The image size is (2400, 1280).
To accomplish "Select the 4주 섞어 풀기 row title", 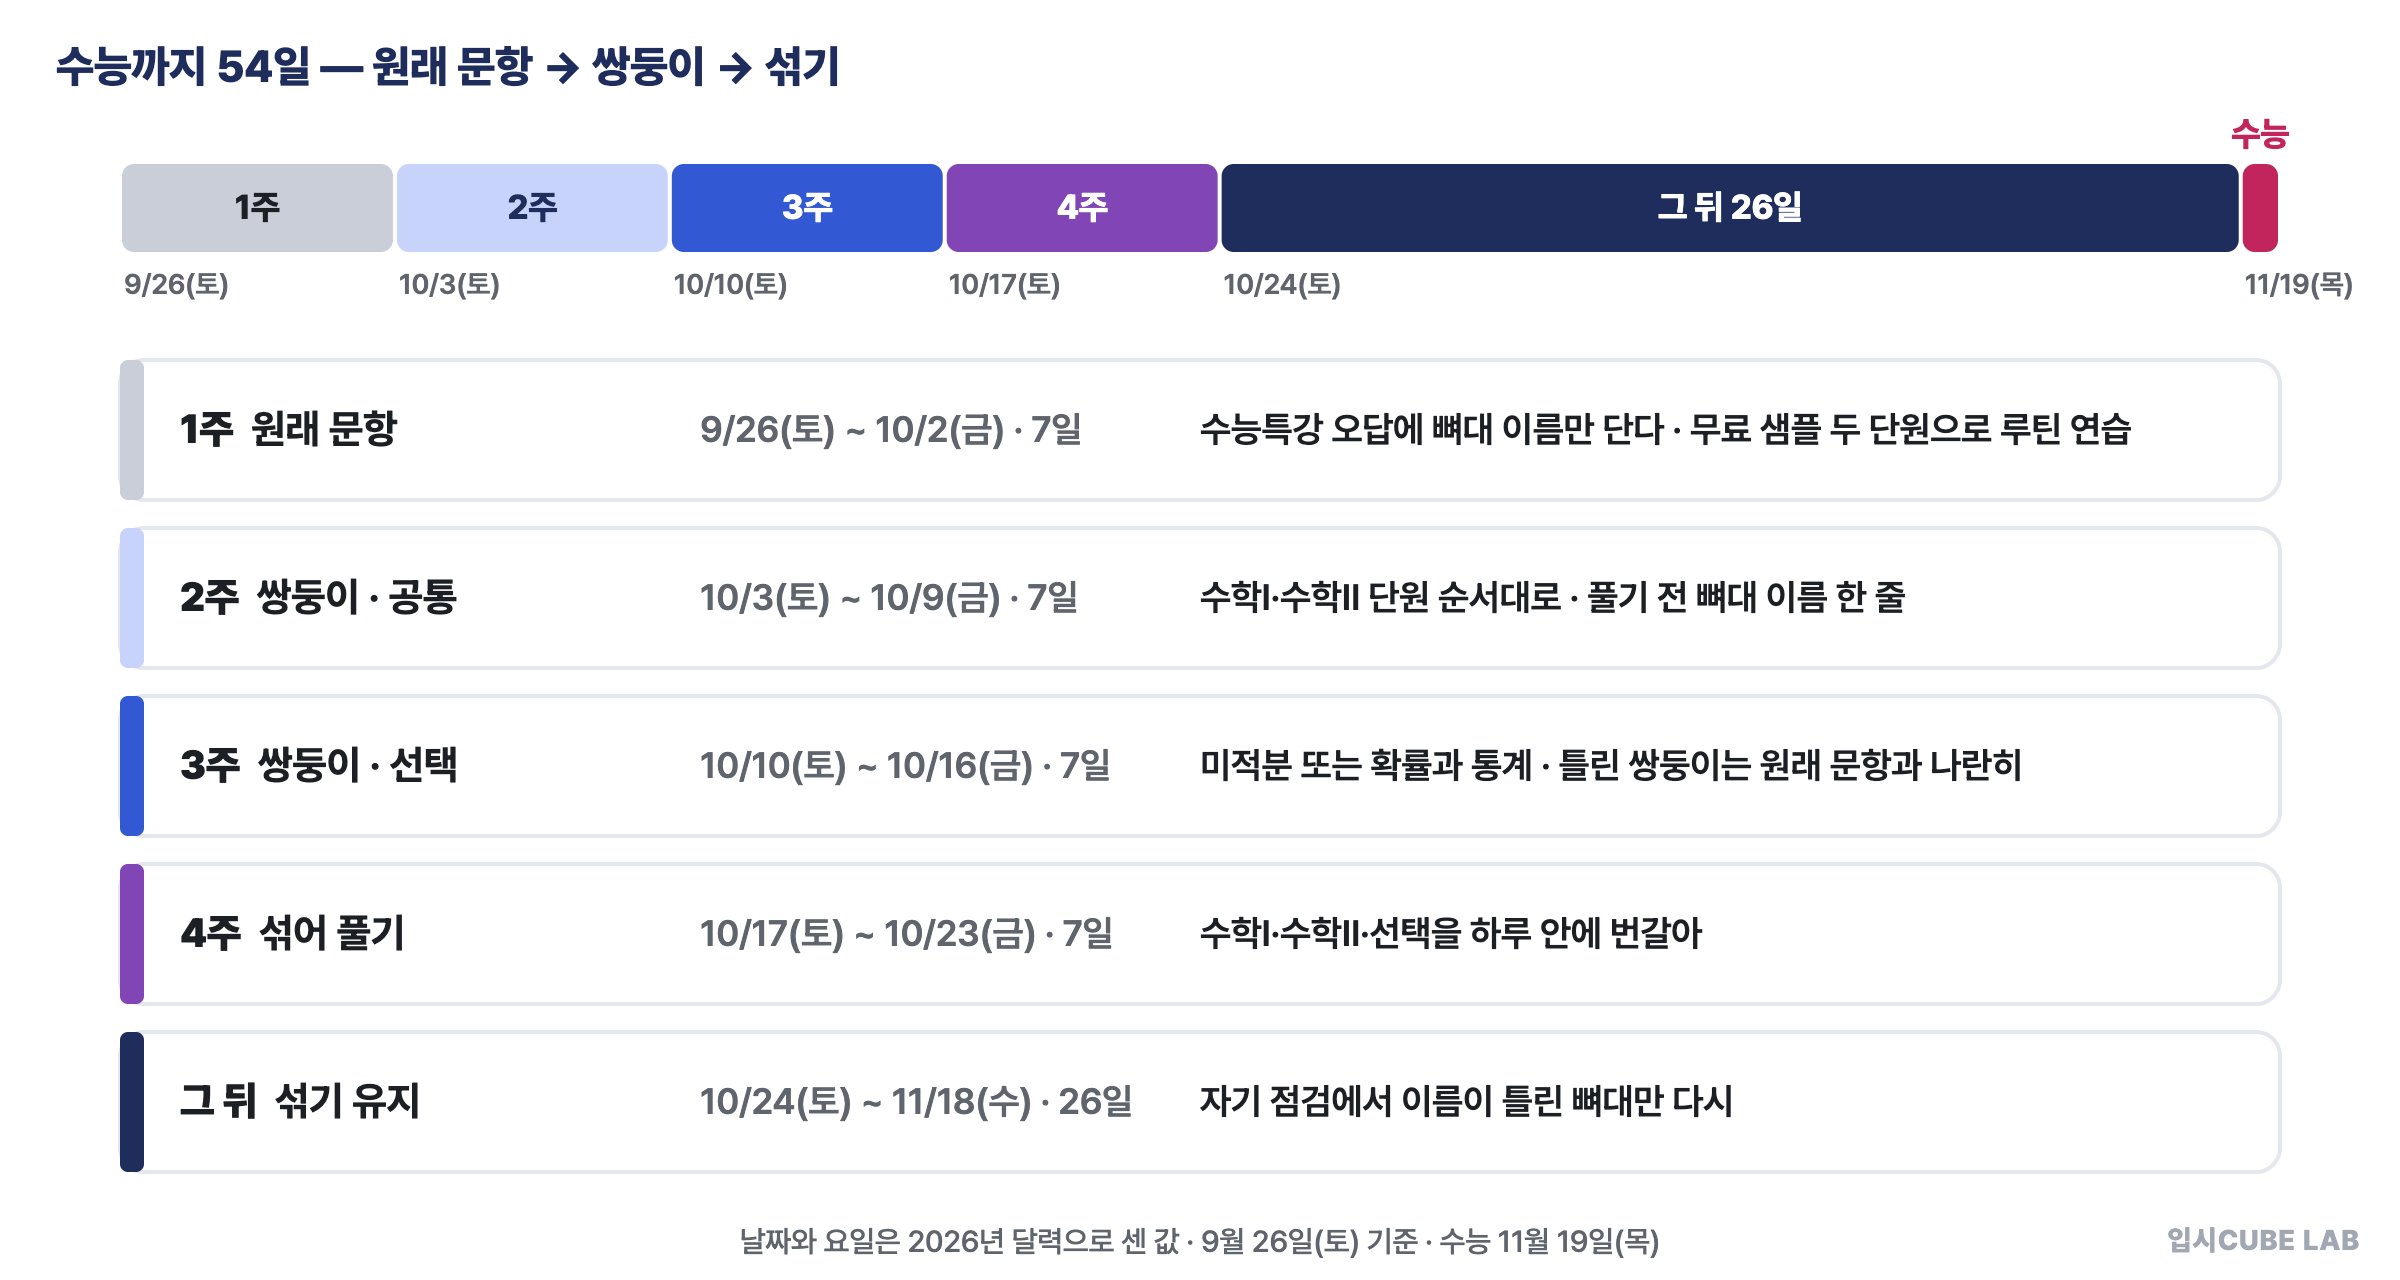I will click(x=293, y=933).
